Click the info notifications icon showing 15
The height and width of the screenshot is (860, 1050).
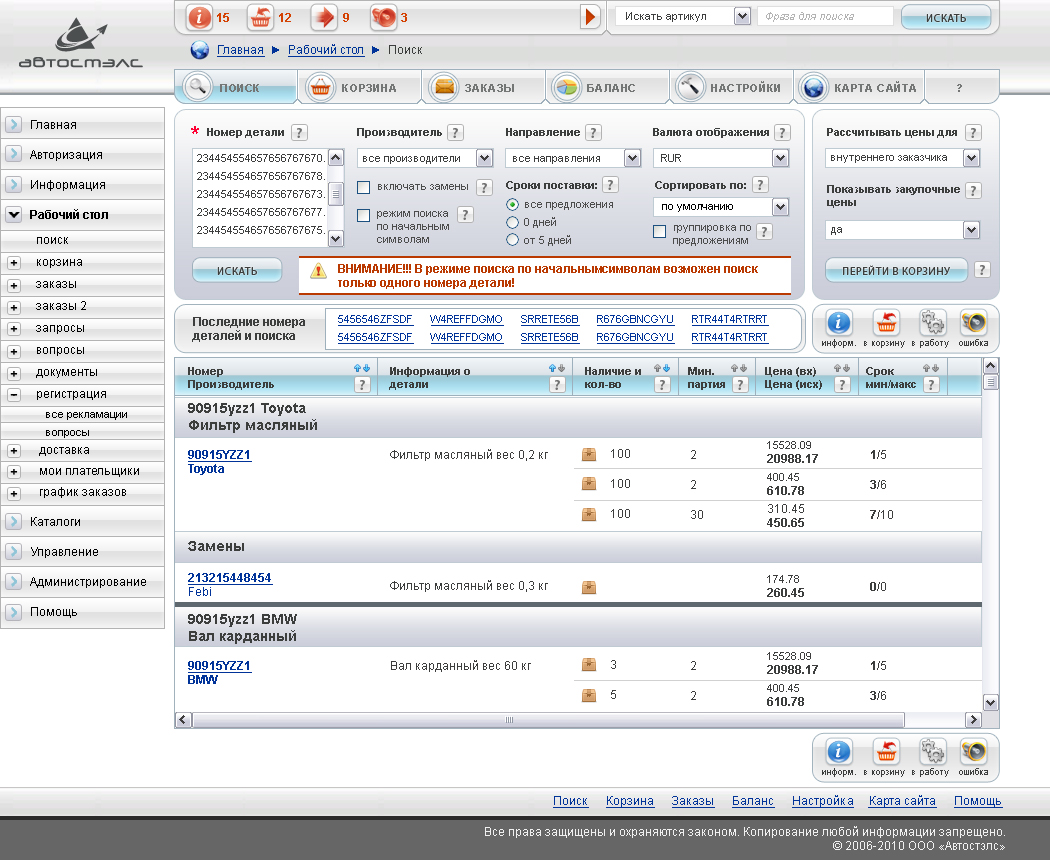[x=201, y=17]
